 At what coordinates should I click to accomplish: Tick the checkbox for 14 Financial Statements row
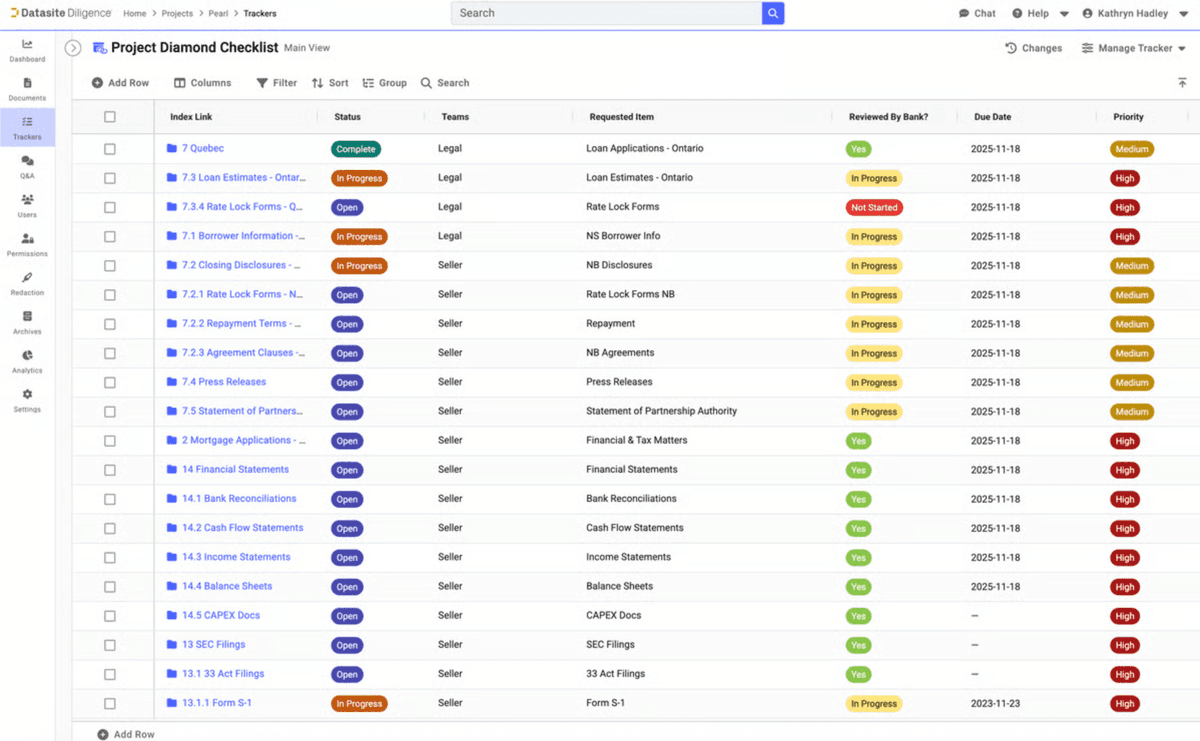click(110, 469)
